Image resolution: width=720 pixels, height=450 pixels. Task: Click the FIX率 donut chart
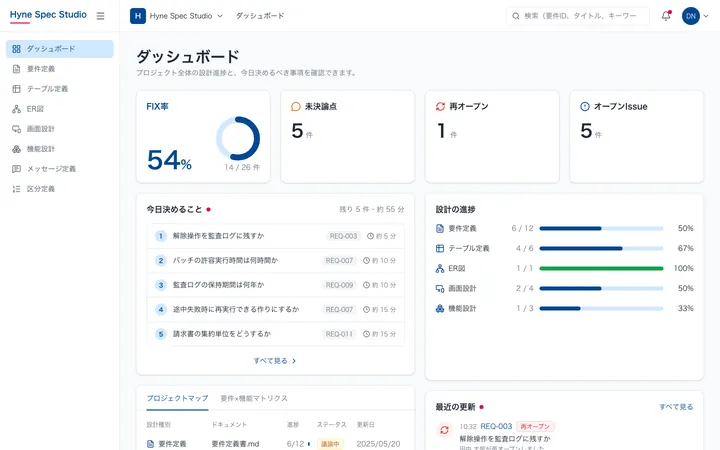click(238, 138)
